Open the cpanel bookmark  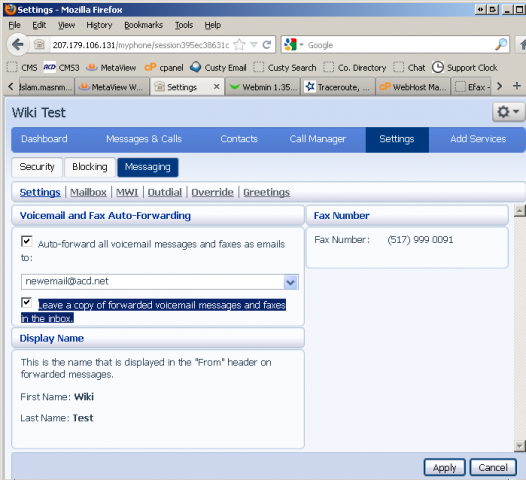pos(164,67)
